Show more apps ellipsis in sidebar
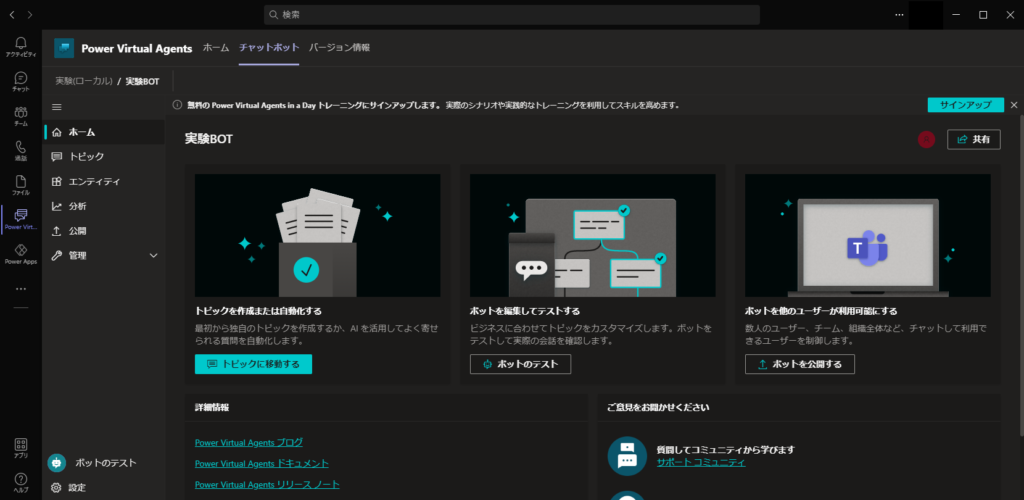This screenshot has height=500, width=1024. (21, 289)
